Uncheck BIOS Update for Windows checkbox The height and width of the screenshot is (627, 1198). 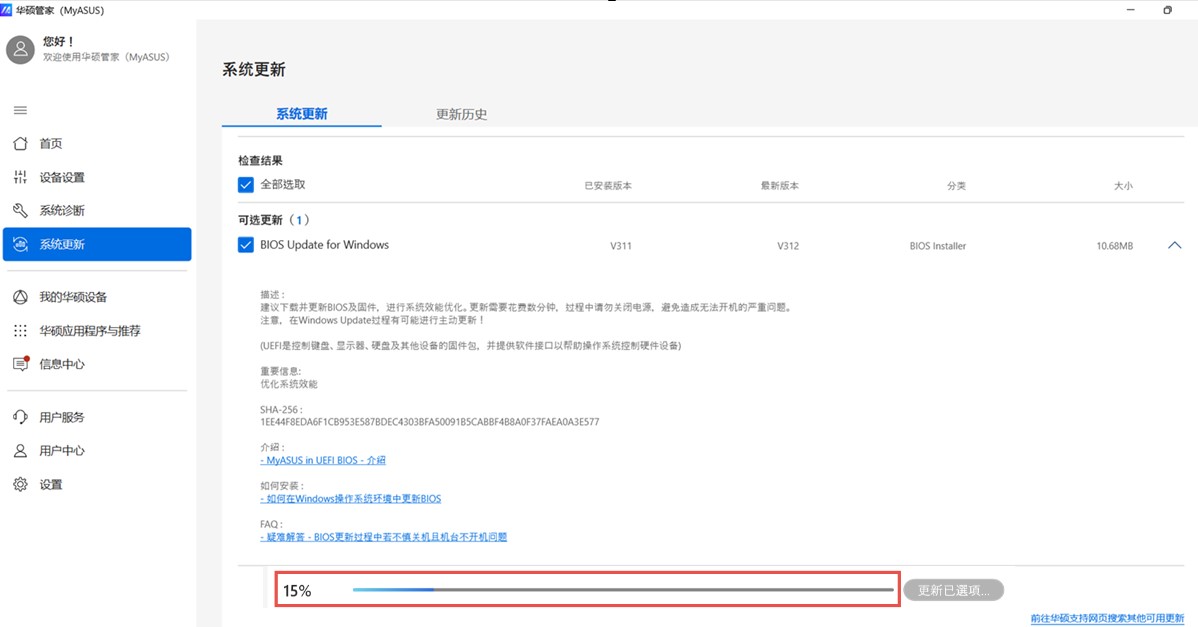point(246,245)
